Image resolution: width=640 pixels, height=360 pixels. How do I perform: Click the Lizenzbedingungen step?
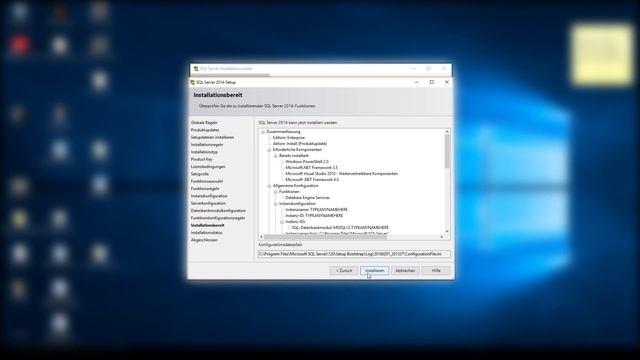pos(208,167)
